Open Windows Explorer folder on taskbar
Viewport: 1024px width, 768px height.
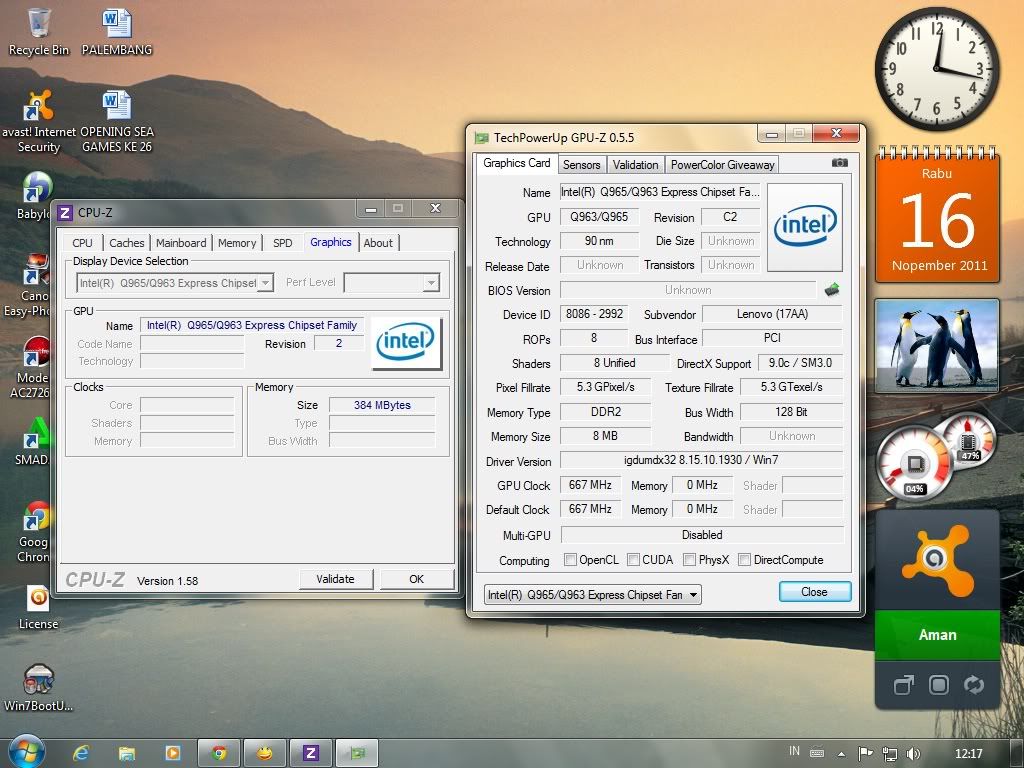pos(127,753)
